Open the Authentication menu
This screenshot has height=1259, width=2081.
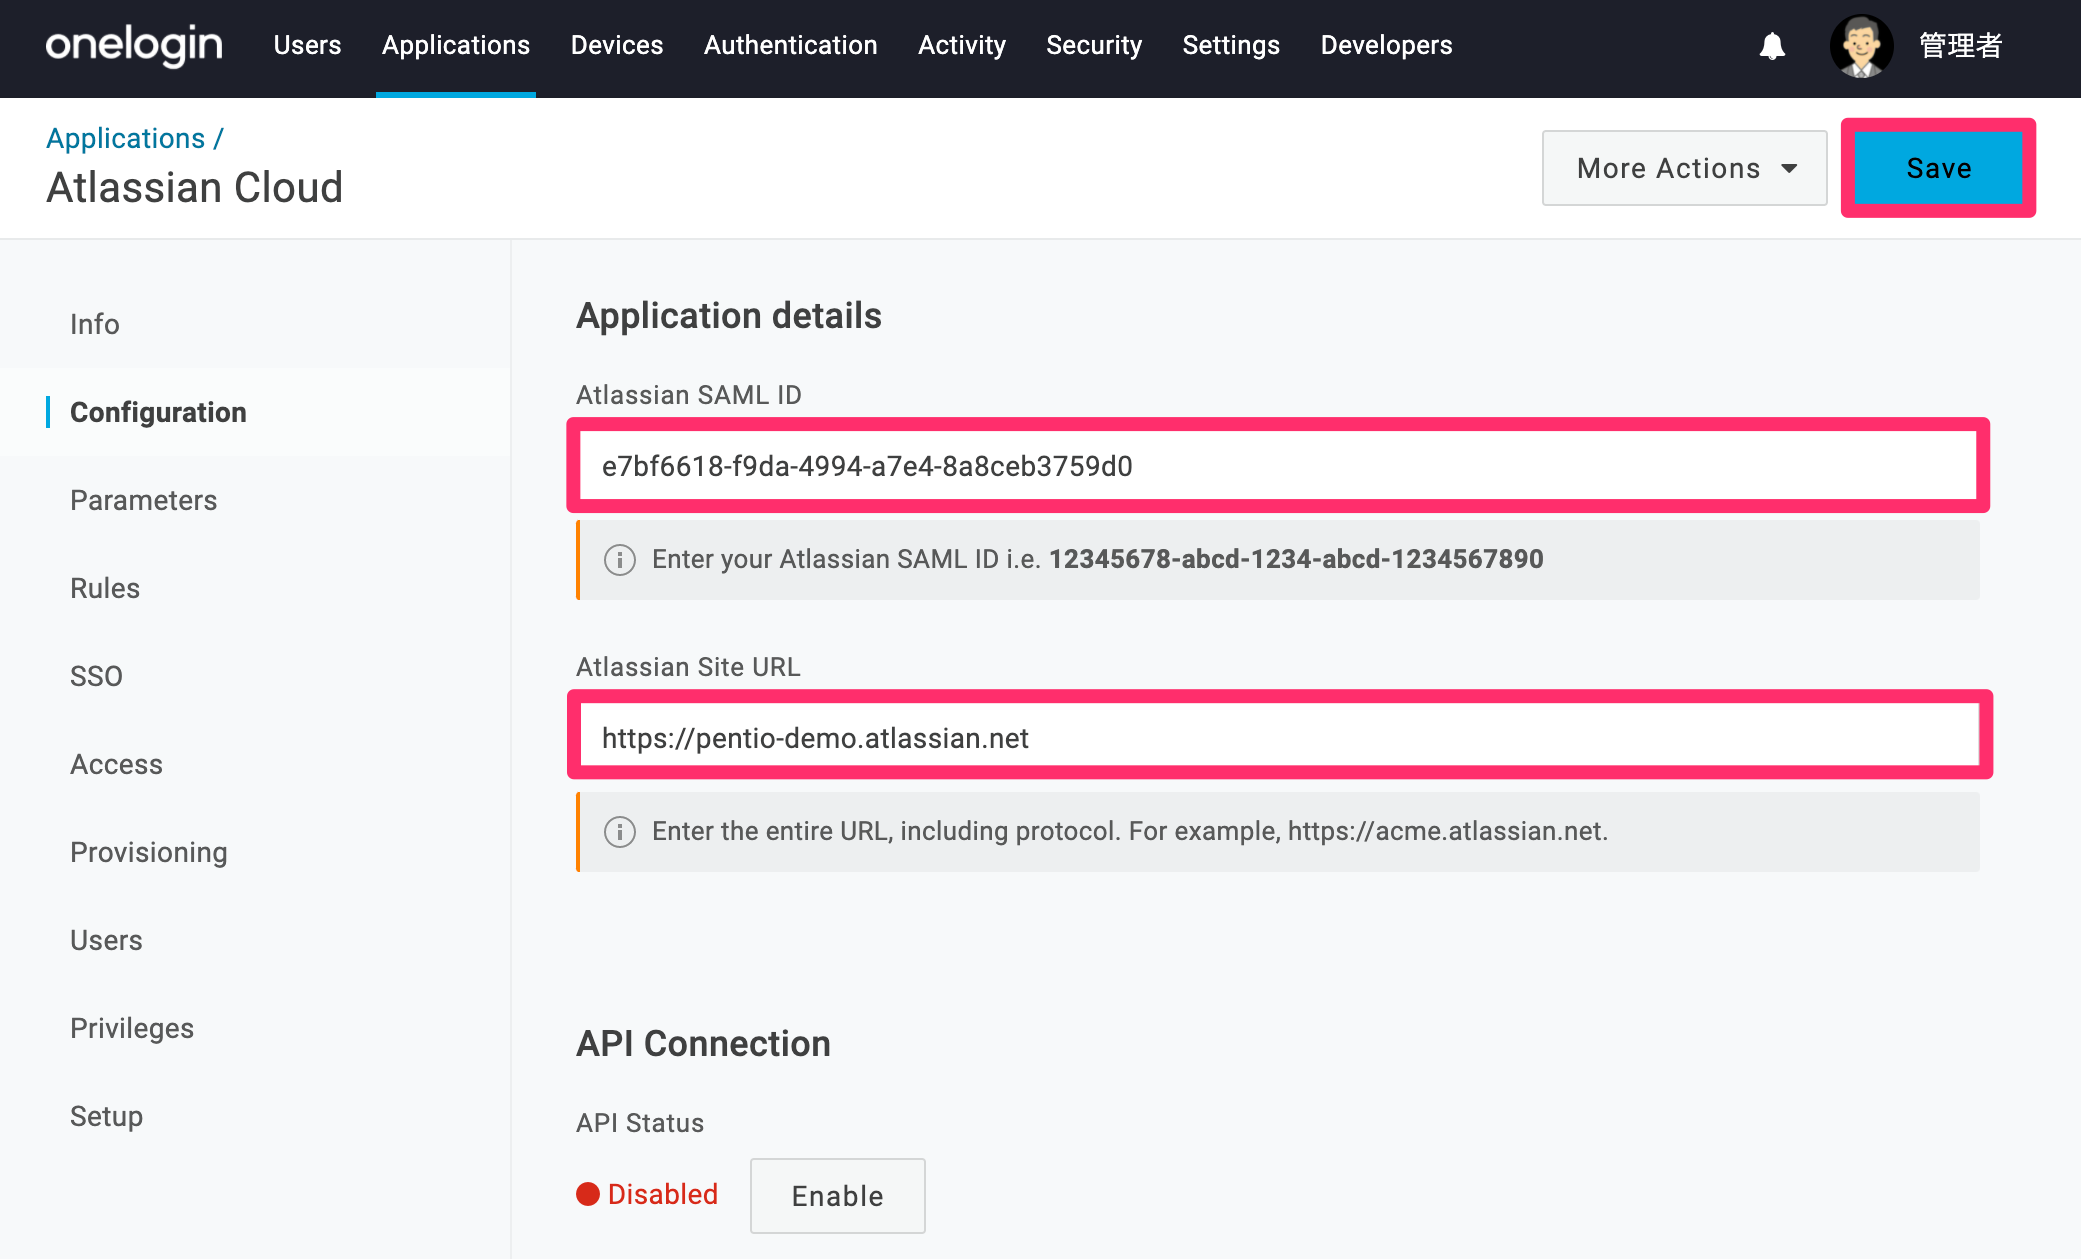click(x=791, y=45)
